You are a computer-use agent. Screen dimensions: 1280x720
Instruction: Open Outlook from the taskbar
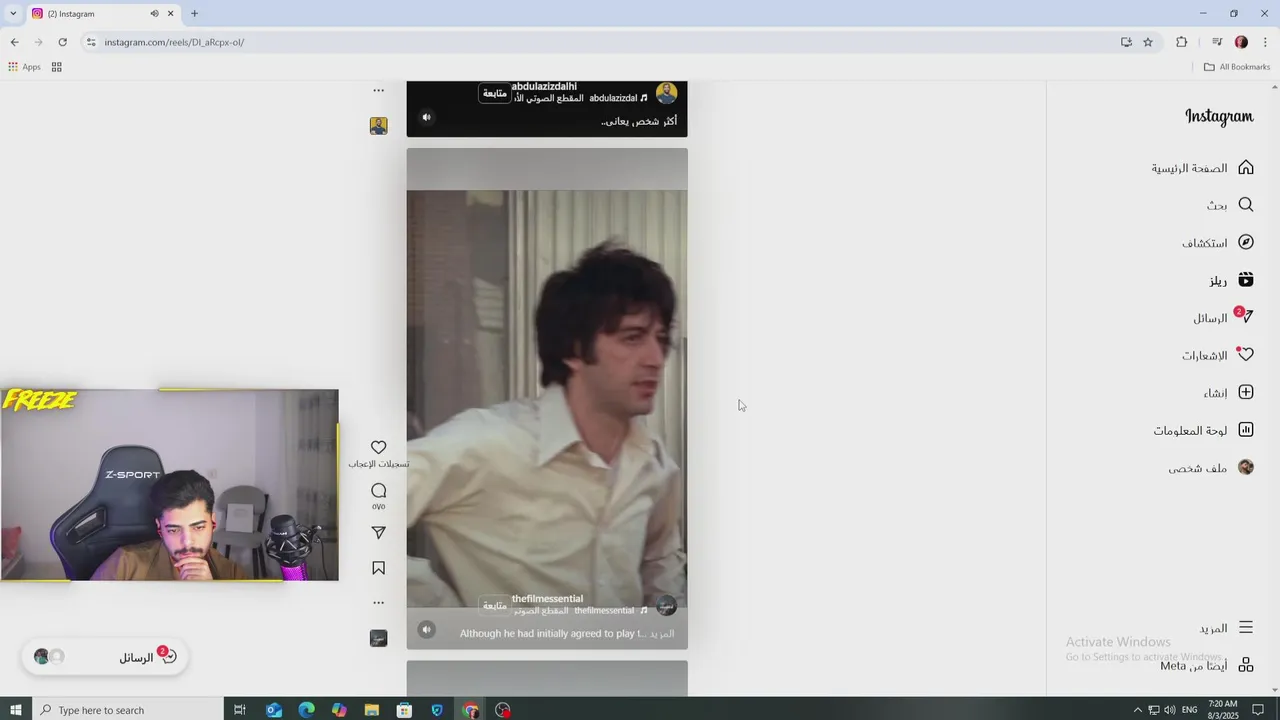[x=274, y=710]
